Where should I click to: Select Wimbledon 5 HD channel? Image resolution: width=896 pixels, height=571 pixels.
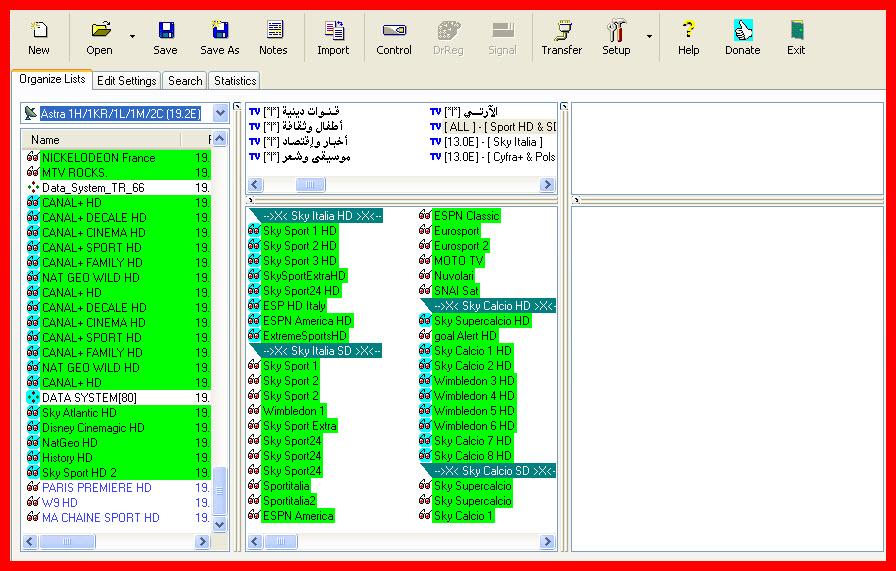click(x=467, y=411)
